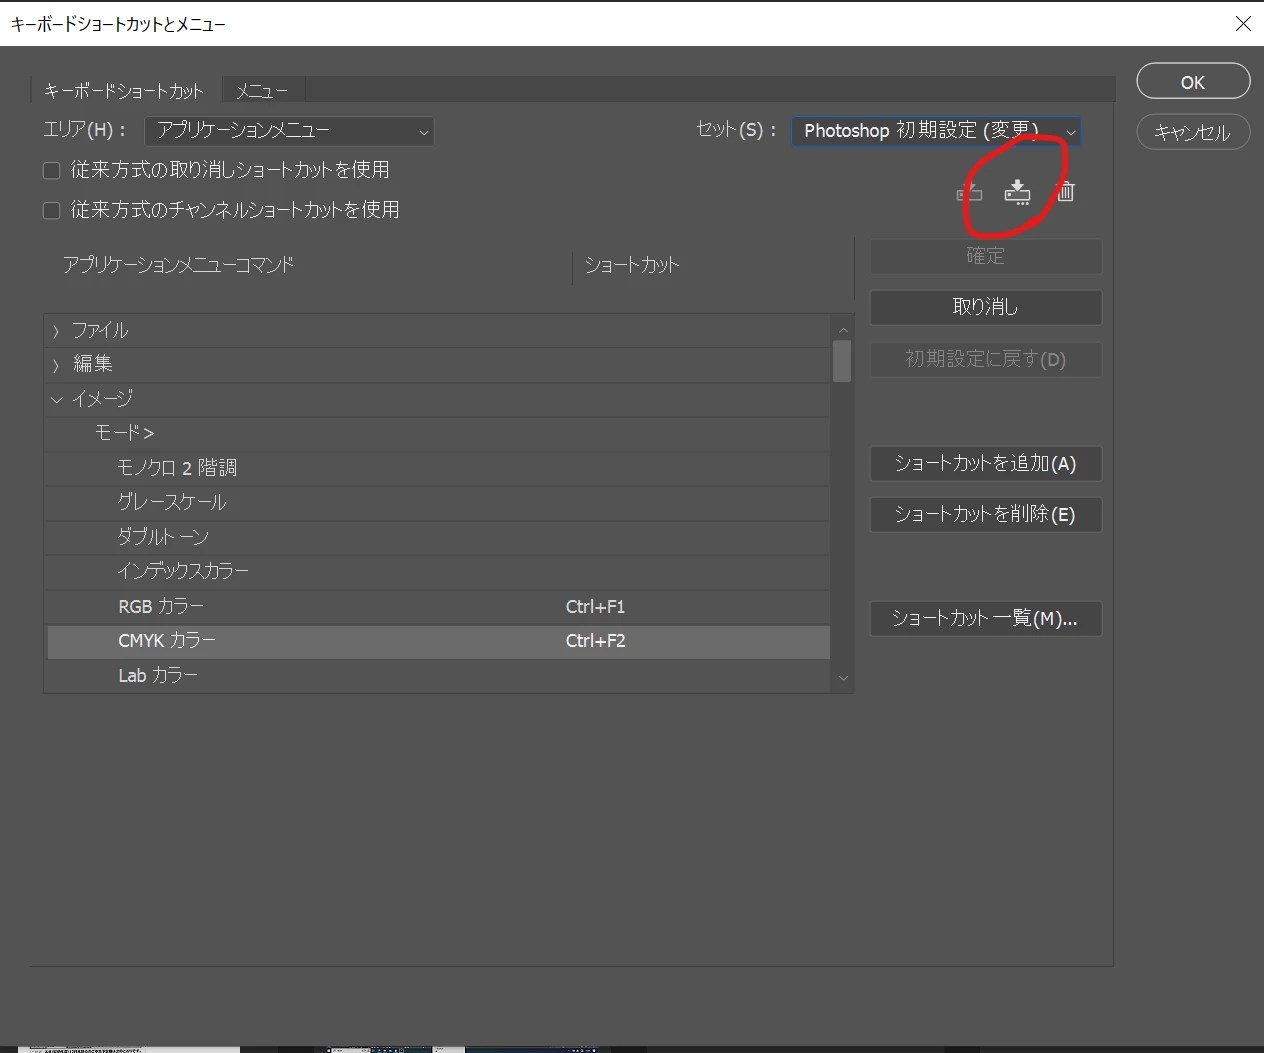Select the CMYK カラー command row
1264x1053 pixels.
tap(437, 641)
